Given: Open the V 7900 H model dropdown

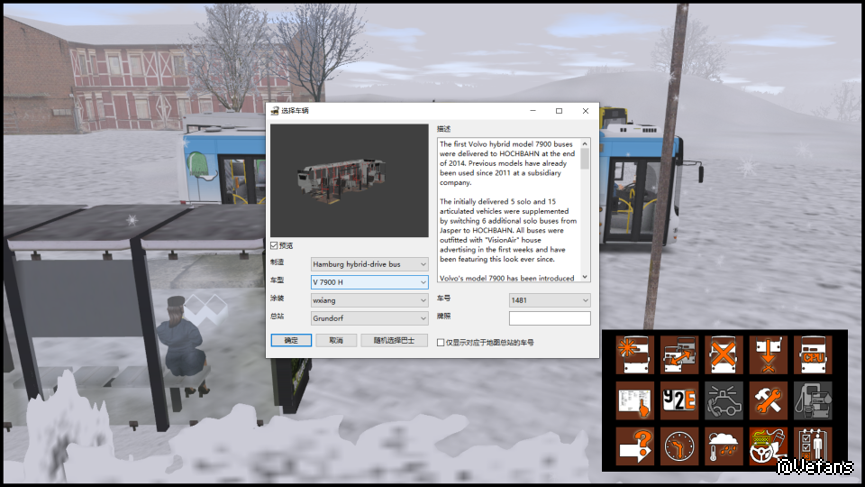Looking at the screenshot, I should (x=369, y=282).
